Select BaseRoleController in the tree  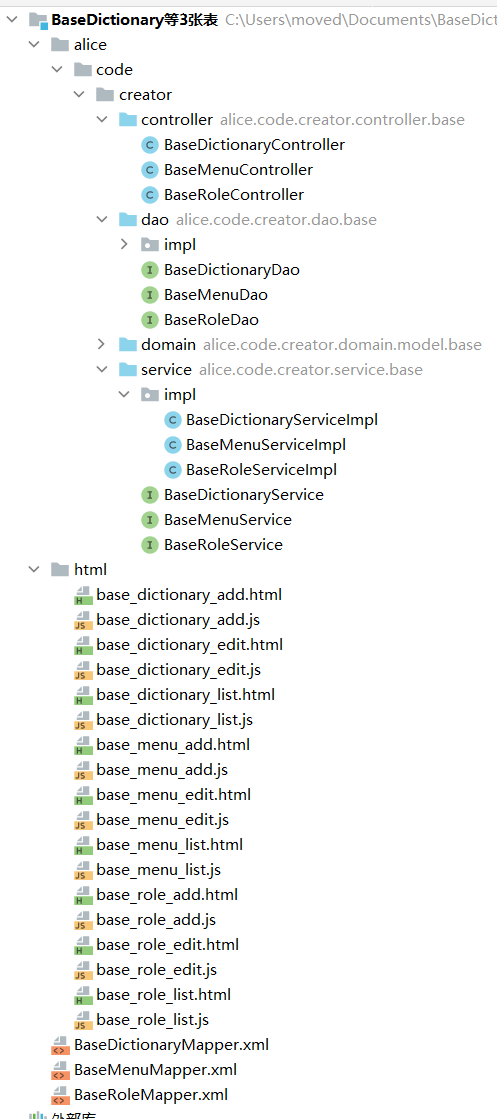coord(234,195)
